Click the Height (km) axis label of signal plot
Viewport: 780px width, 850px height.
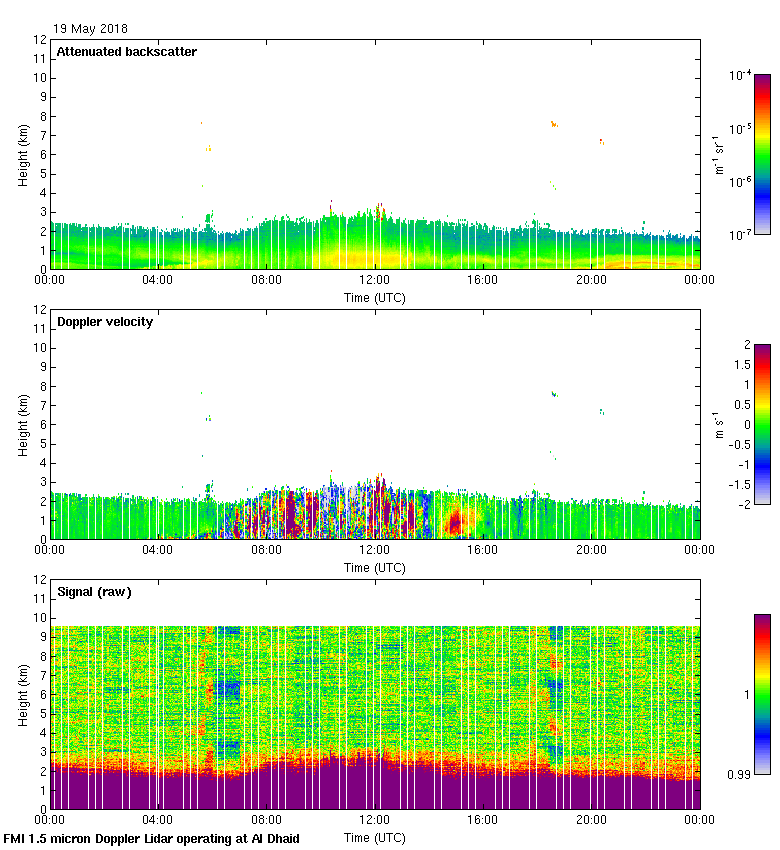click(x=22, y=694)
